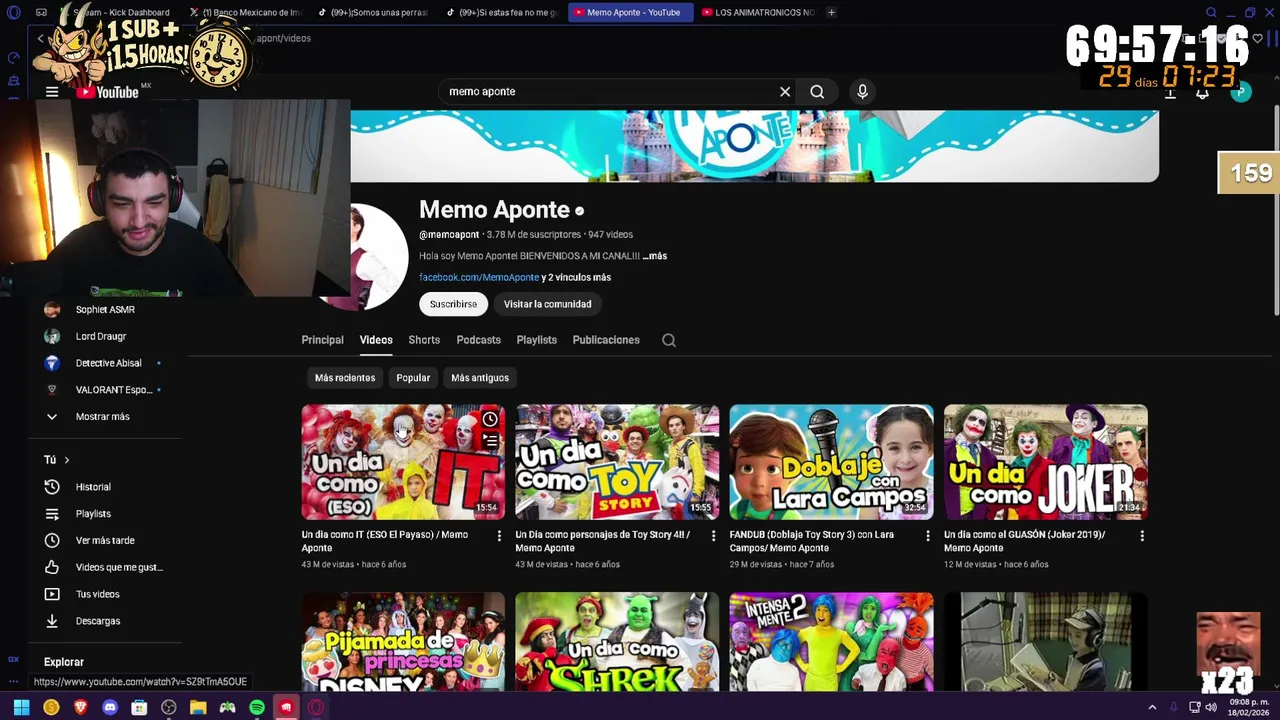Open options menu for Toy Story 4 video
1280x720 pixels.
click(x=713, y=536)
